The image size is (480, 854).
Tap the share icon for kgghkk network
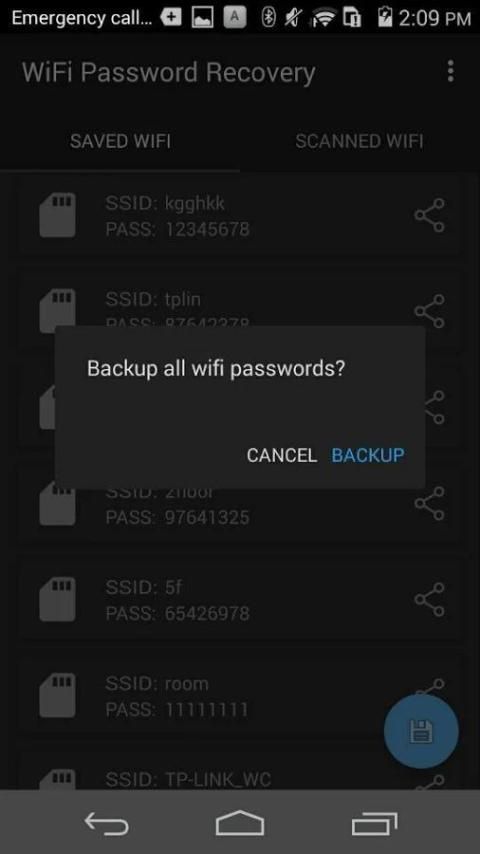pyautogui.click(x=429, y=216)
